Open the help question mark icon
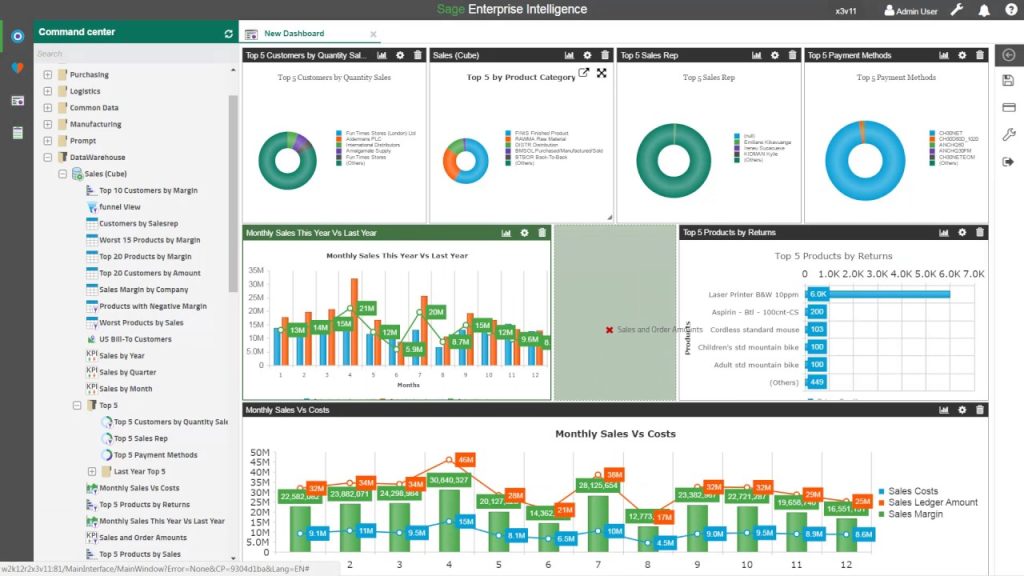This screenshot has height=576, width=1024. (x=1009, y=10)
